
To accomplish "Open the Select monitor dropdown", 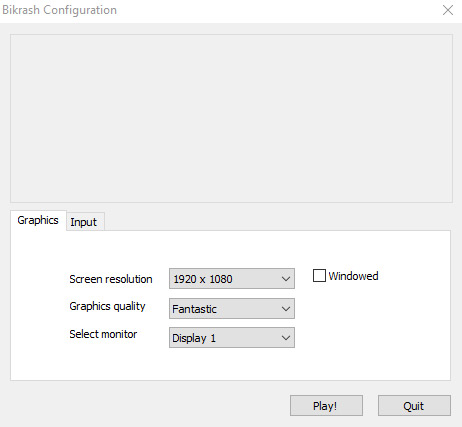I will pos(232,338).
